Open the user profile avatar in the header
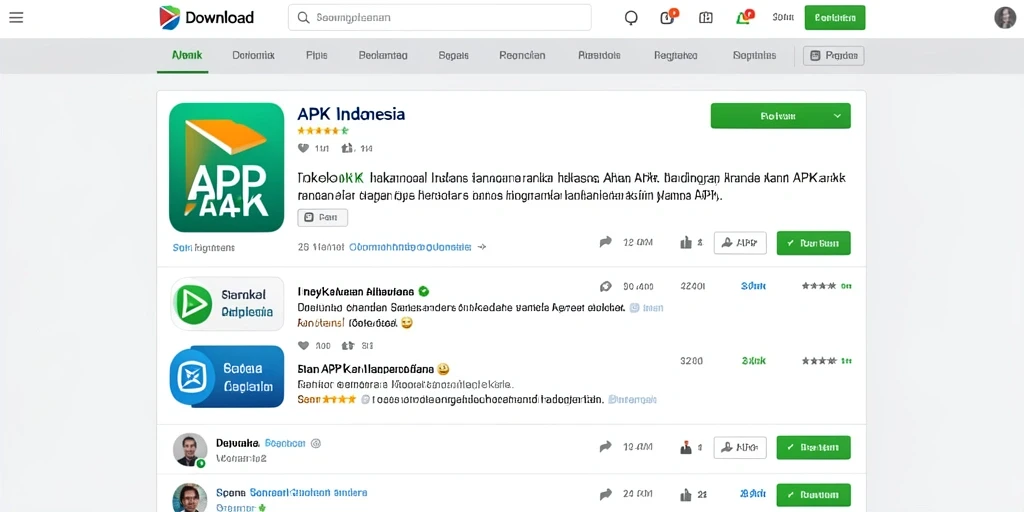Viewport: 1024px width, 512px height. tap(1004, 18)
